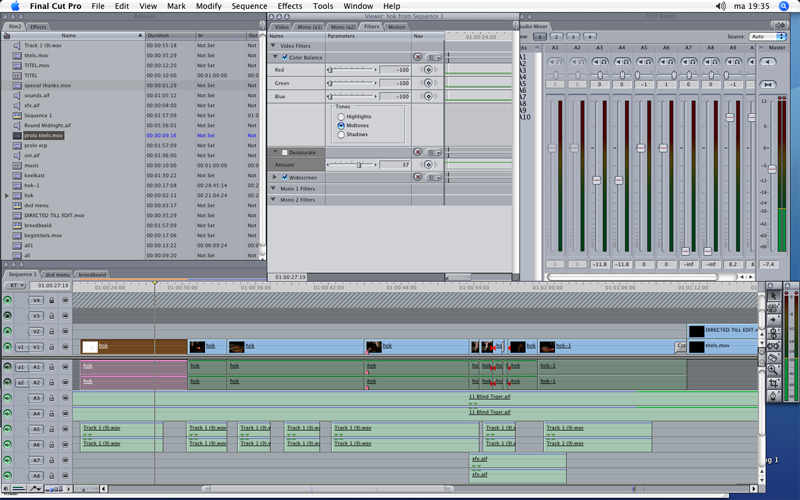Add keyframe for Blue parameter
The width and height of the screenshot is (800, 500).
click(x=428, y=96)
